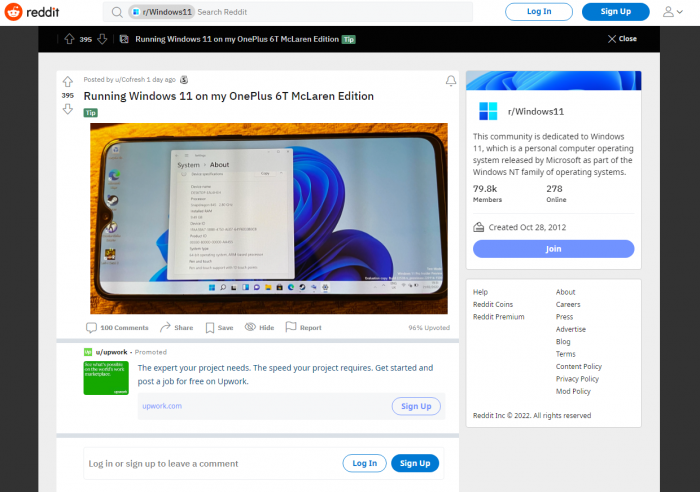Open the 100 Comments section

[117, 328]
